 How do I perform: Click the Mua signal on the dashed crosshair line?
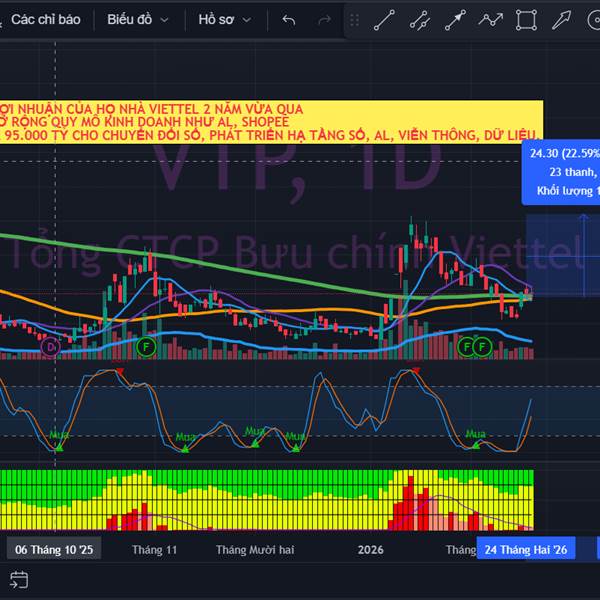[x=59, y=435]
